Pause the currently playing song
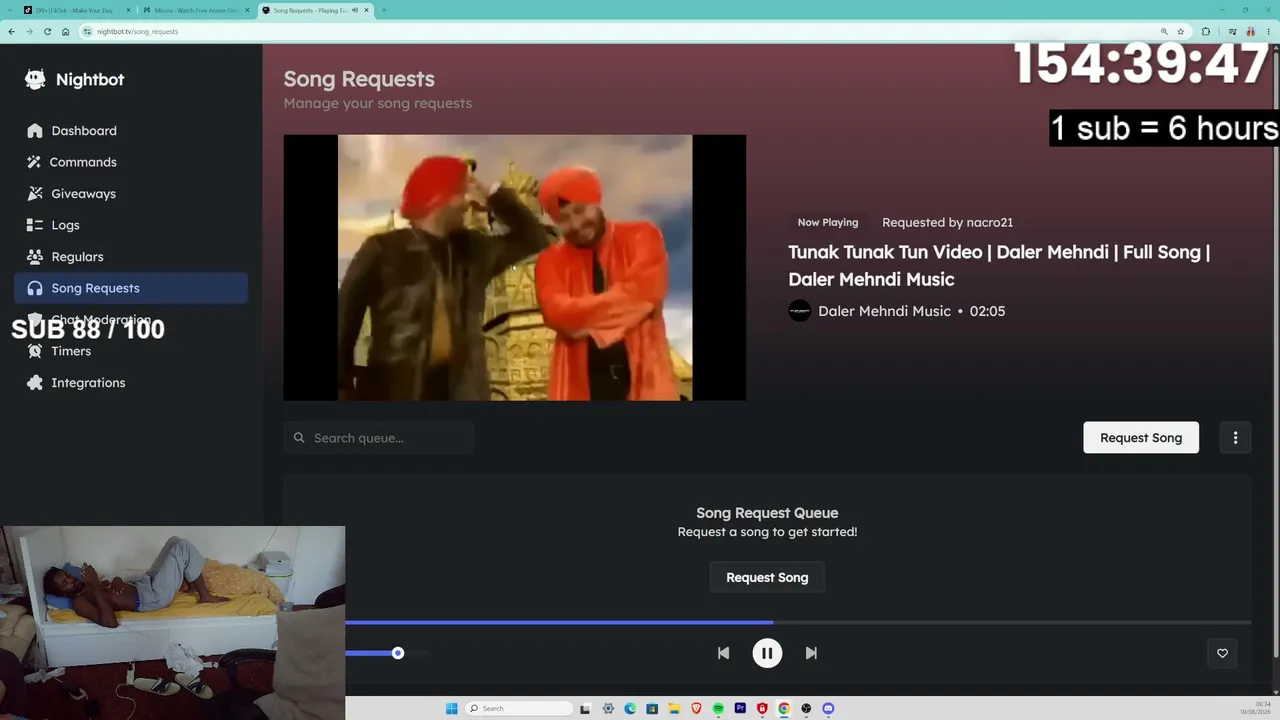This screenshot has width=1280, height=720. click(767, 653)
